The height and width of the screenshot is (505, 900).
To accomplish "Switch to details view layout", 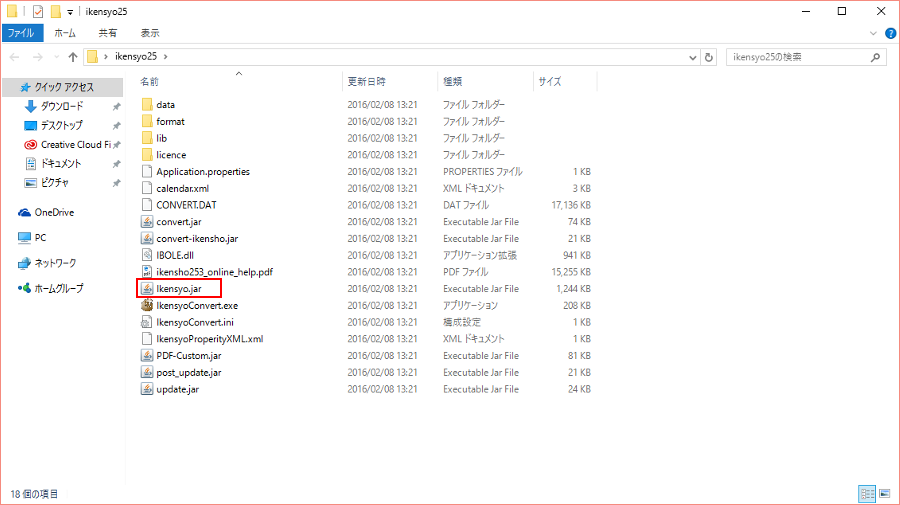I will (x=867, y=494).
